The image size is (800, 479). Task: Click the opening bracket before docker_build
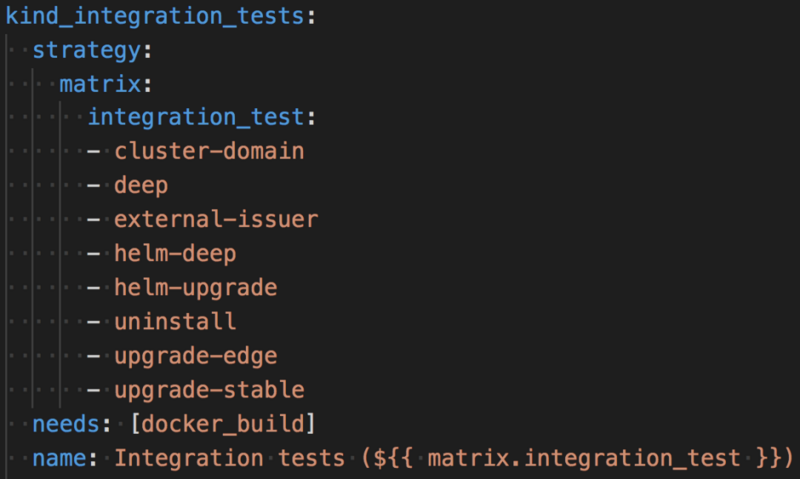click(135, 424)
